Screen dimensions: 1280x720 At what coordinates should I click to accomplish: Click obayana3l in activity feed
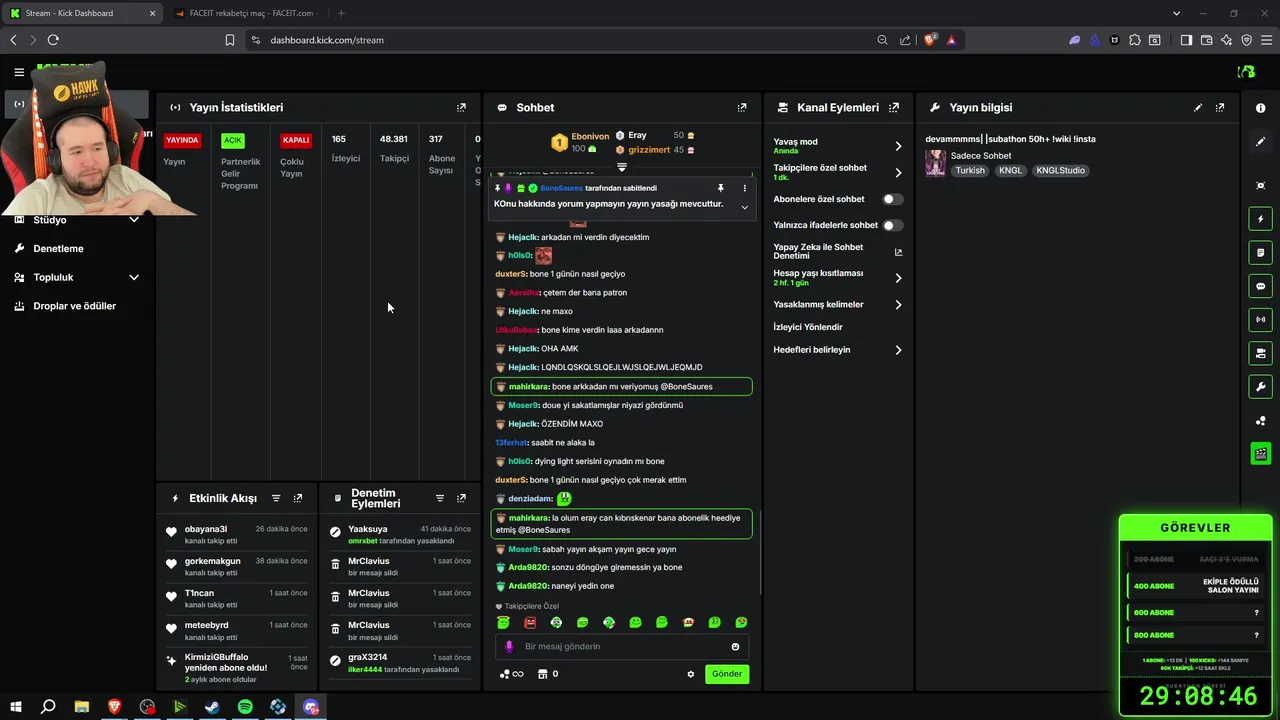tap(206, 529)
